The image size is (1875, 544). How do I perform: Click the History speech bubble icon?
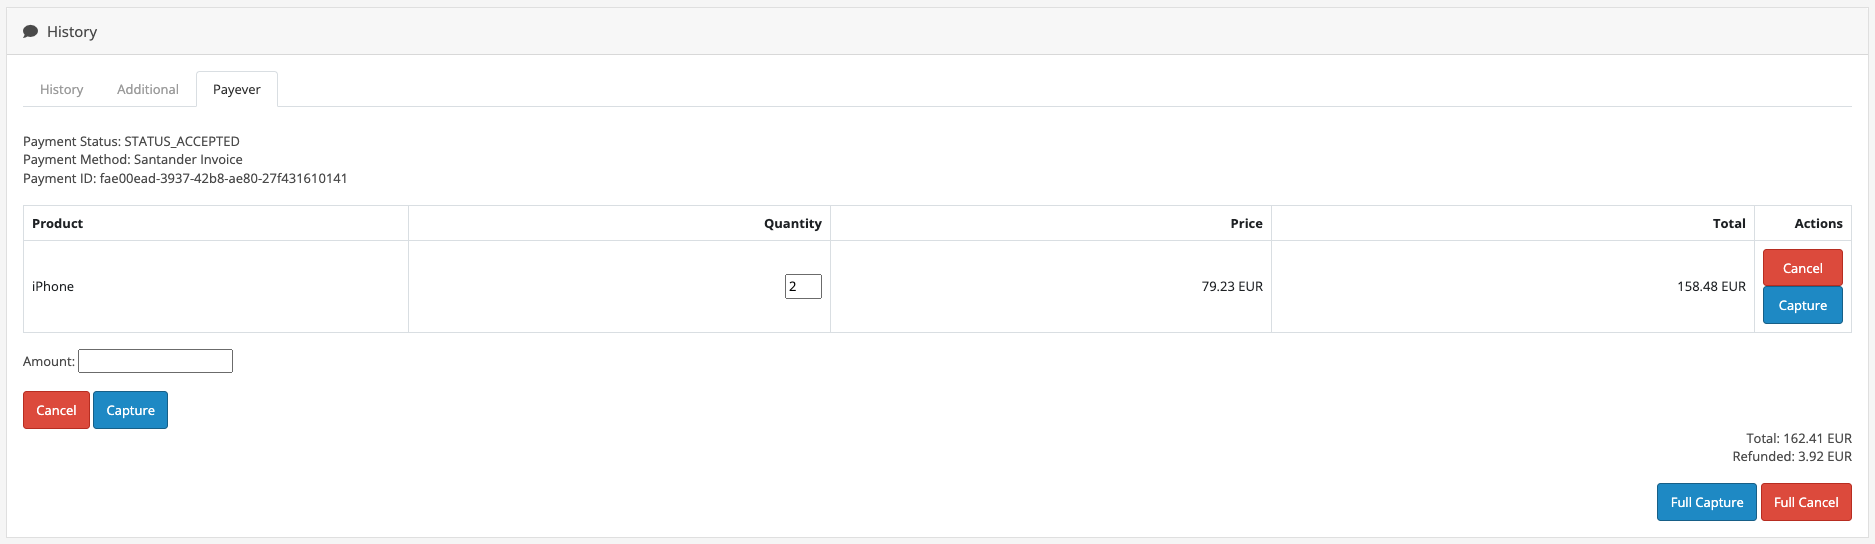(x=30, y=32)
